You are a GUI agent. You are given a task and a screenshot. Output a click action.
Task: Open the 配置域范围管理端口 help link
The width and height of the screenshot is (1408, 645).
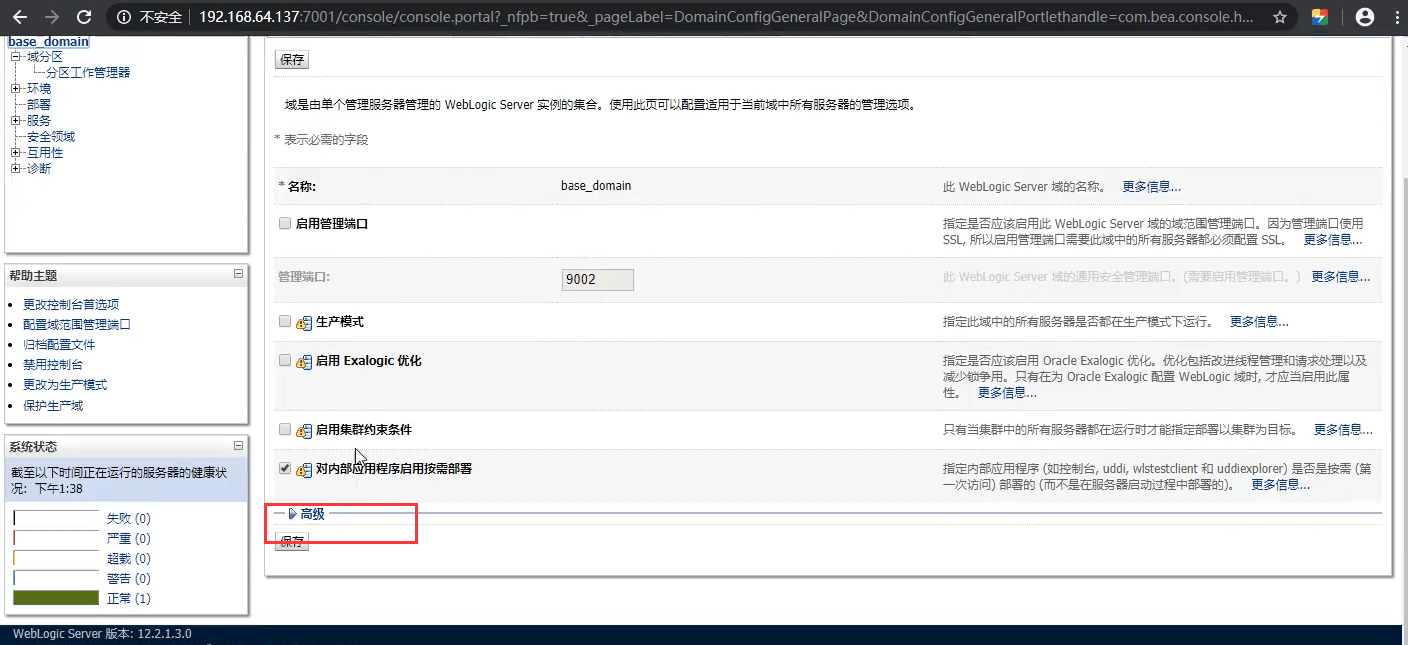pos(77,324)
